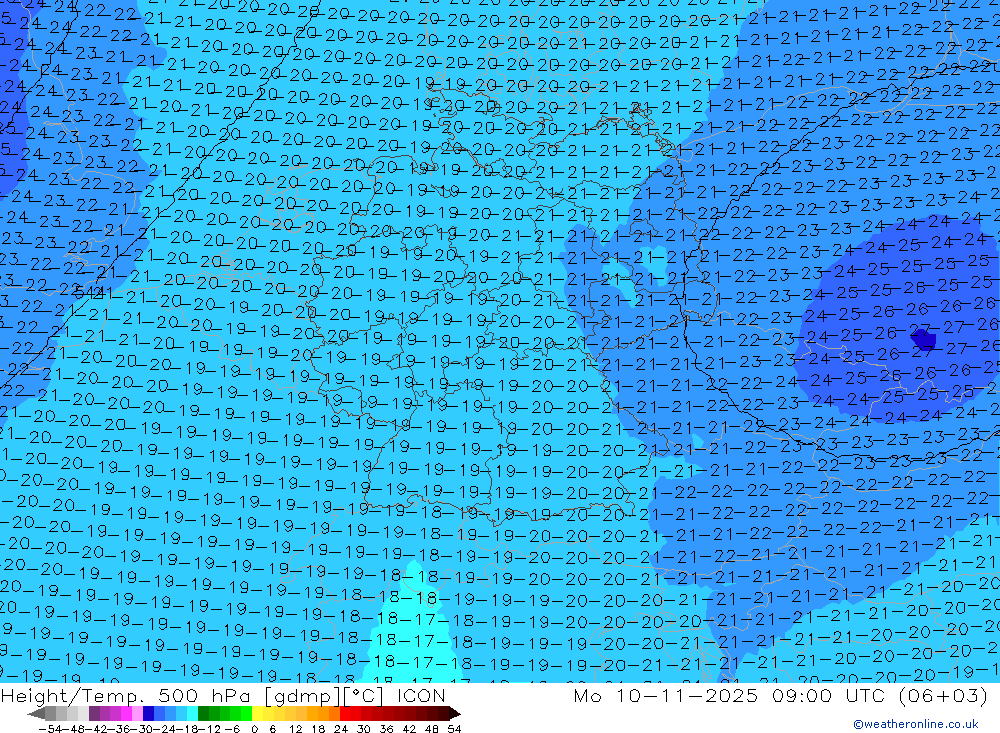Pick the dark blue legend swatch at -30
This screenshot has height=733, width=1000.
coord(149,713)
